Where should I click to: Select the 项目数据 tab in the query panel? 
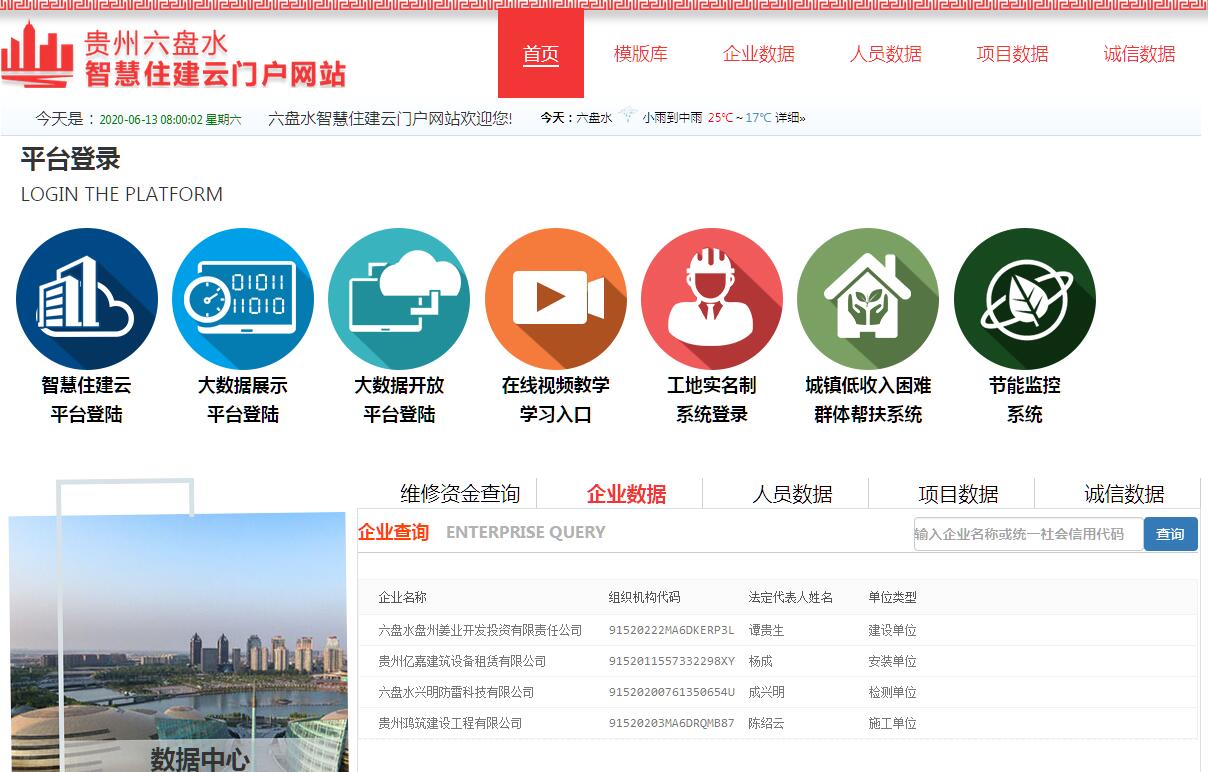click(x=958, y=494)
